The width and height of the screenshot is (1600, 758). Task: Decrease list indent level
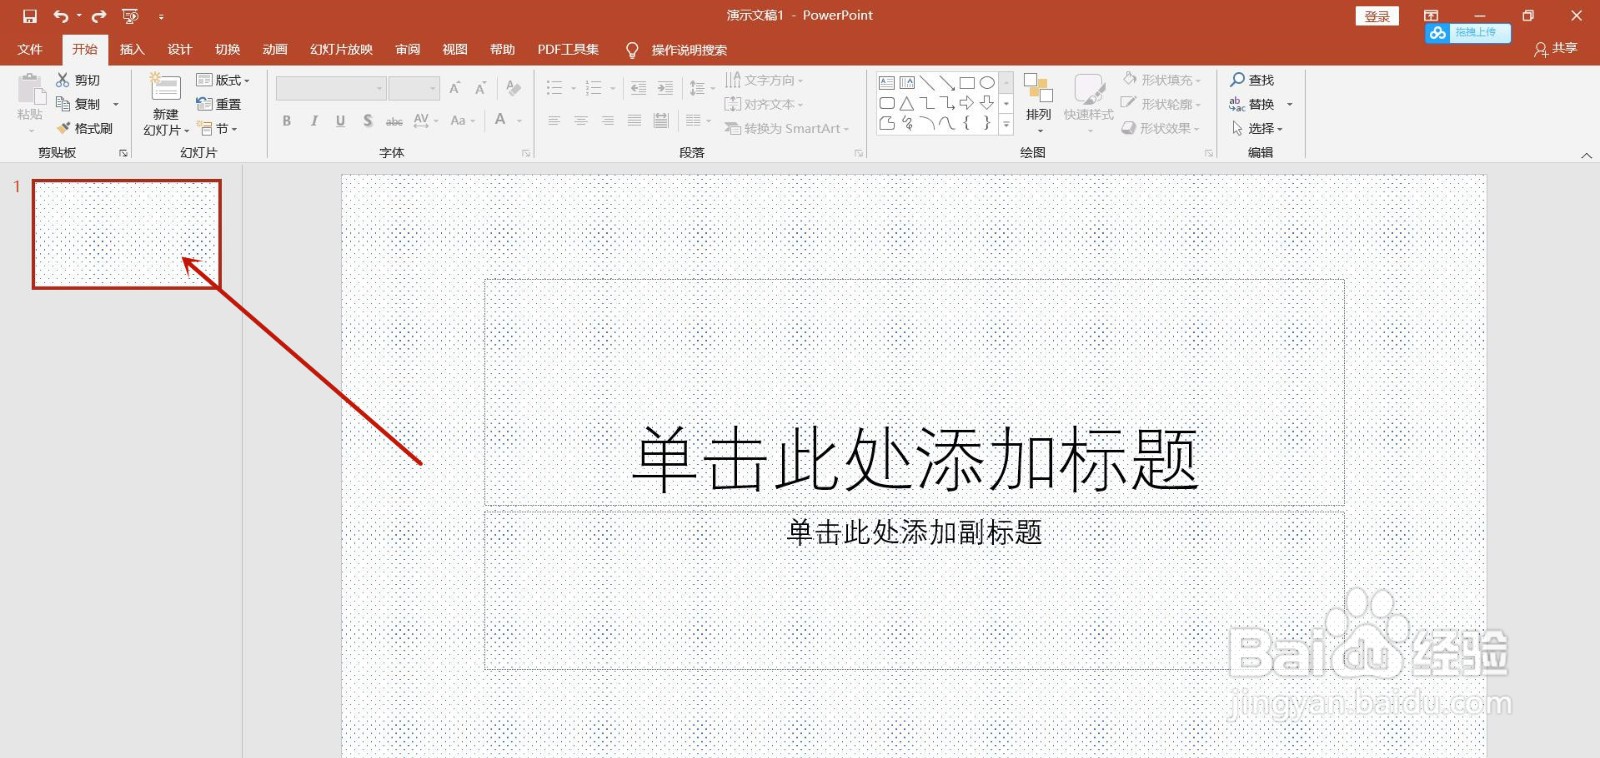tap(638, 88)
